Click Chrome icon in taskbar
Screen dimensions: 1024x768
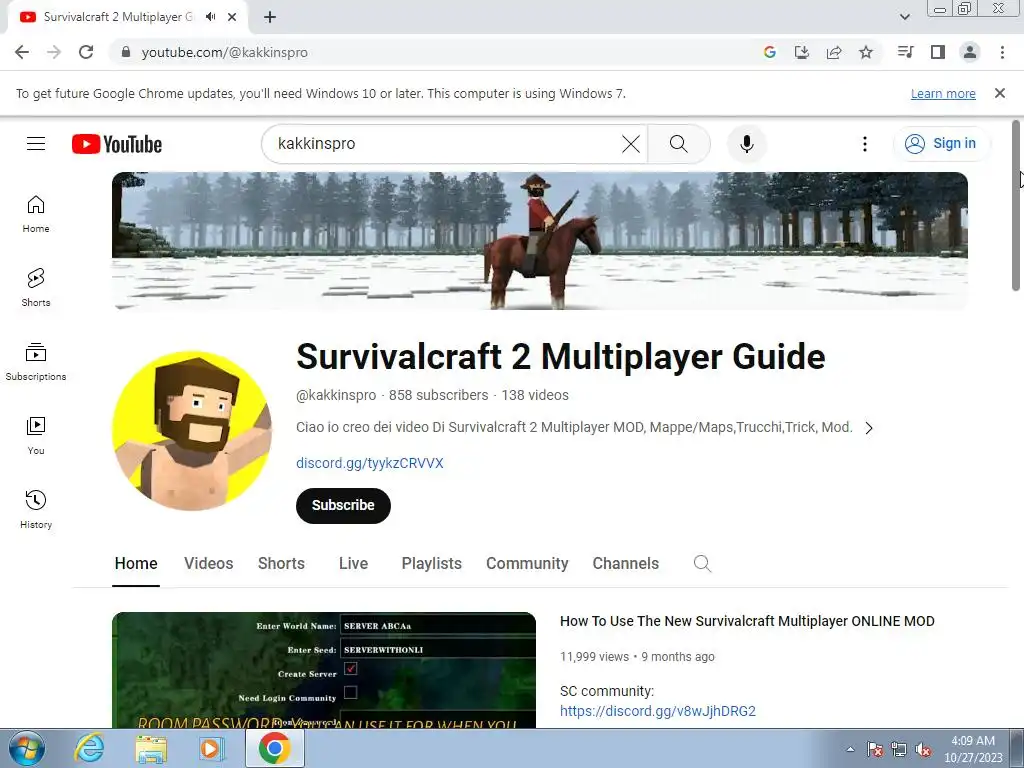click(274, 748)
